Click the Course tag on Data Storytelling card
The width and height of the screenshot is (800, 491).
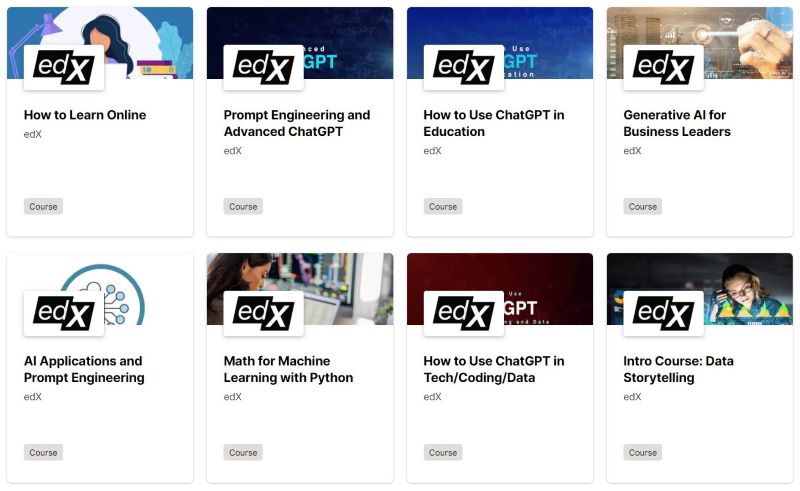643,452
